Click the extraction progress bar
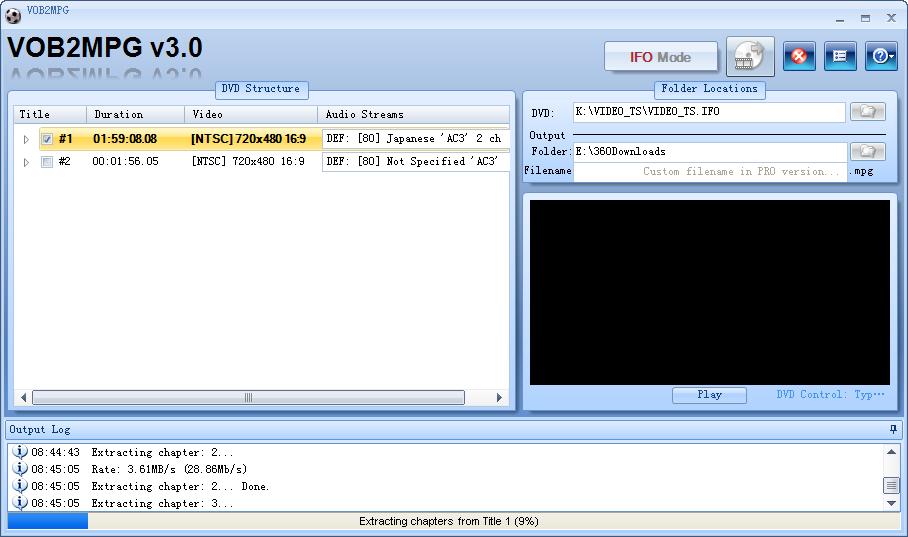Screen dimensions: 908x537 pyautogui.click(x=453, y=521)
